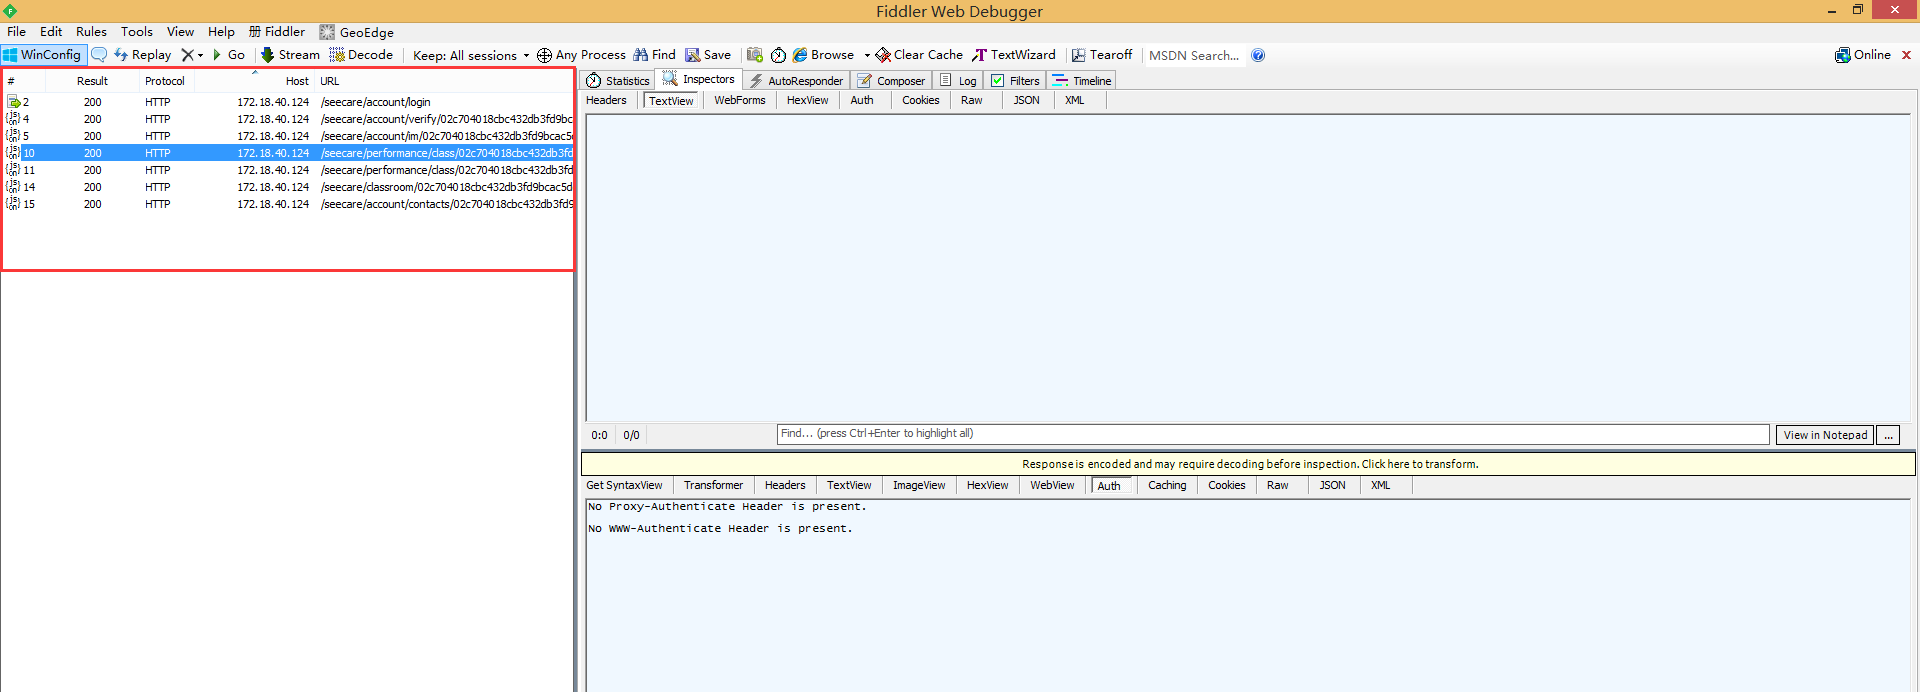Select session 15 account/contacts
Viewport: 1920px width, 692px height.
coord(288,204)
